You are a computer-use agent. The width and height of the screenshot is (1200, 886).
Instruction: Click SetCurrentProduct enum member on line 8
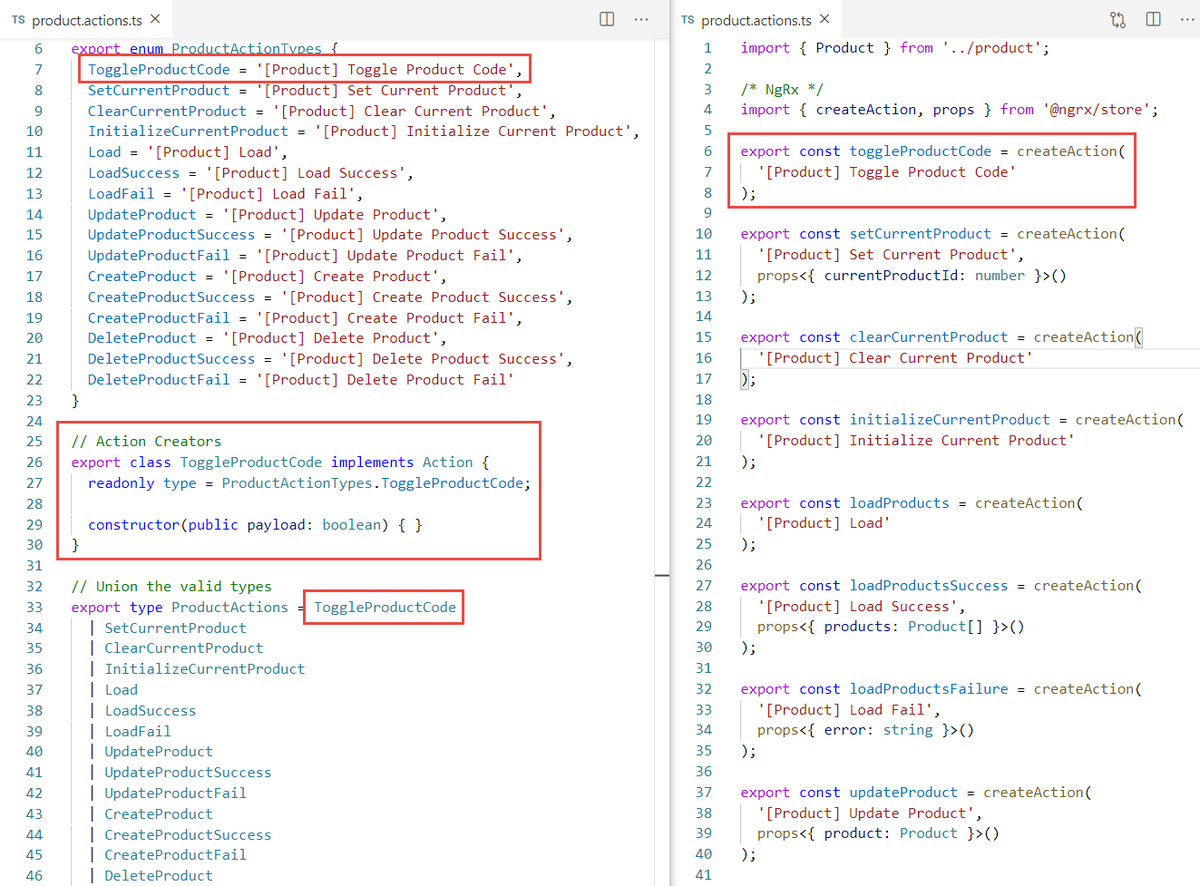158,90
